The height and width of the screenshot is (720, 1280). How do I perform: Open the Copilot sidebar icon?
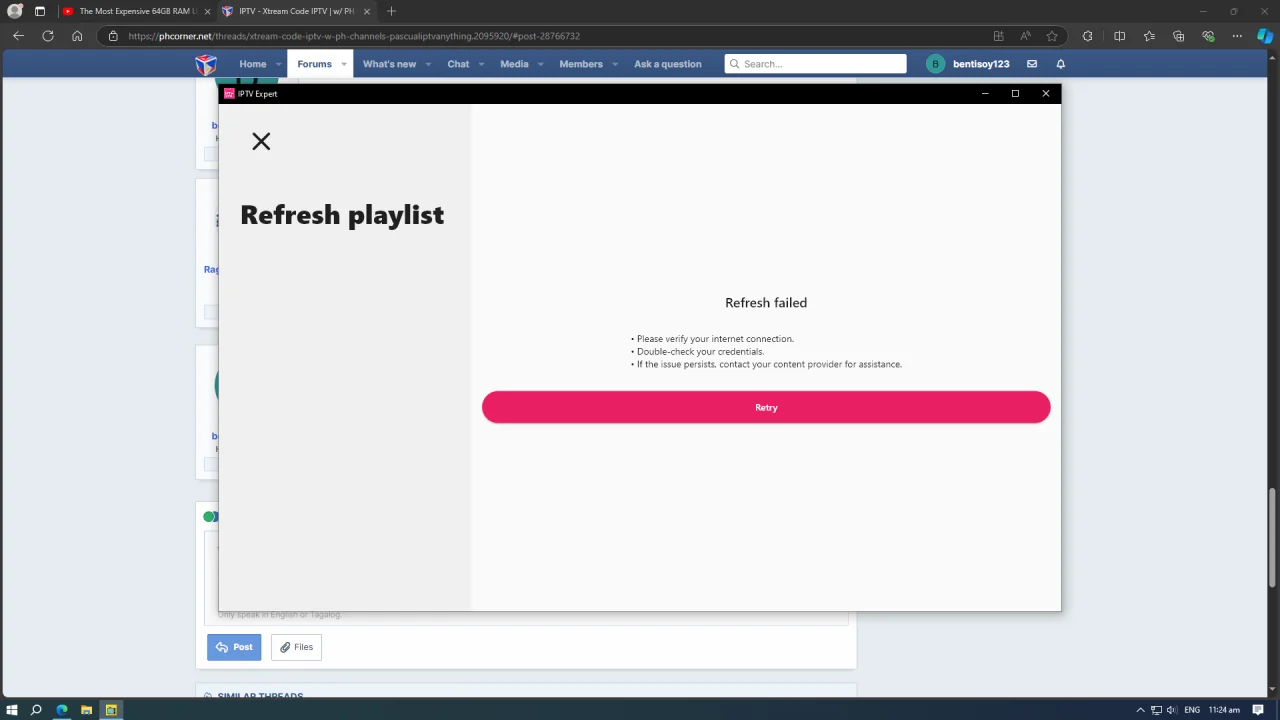[x=1265, y=36]
